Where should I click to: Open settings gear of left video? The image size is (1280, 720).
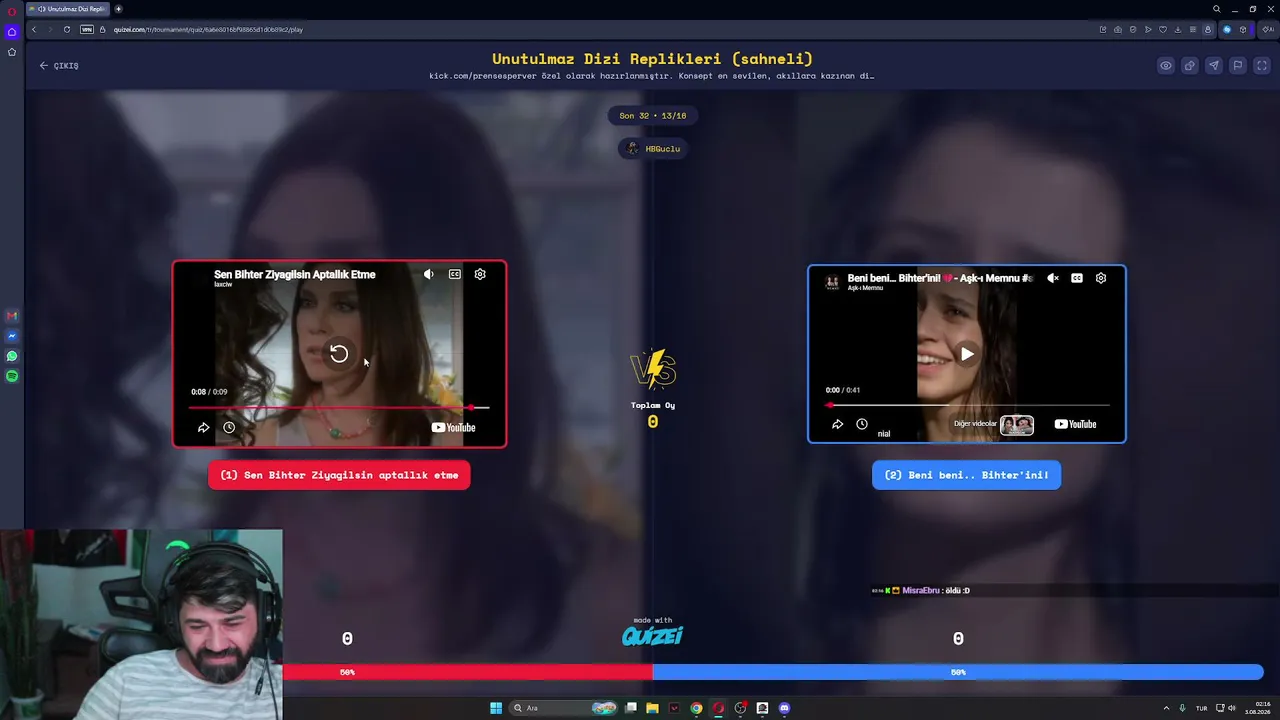coord(480,274)
